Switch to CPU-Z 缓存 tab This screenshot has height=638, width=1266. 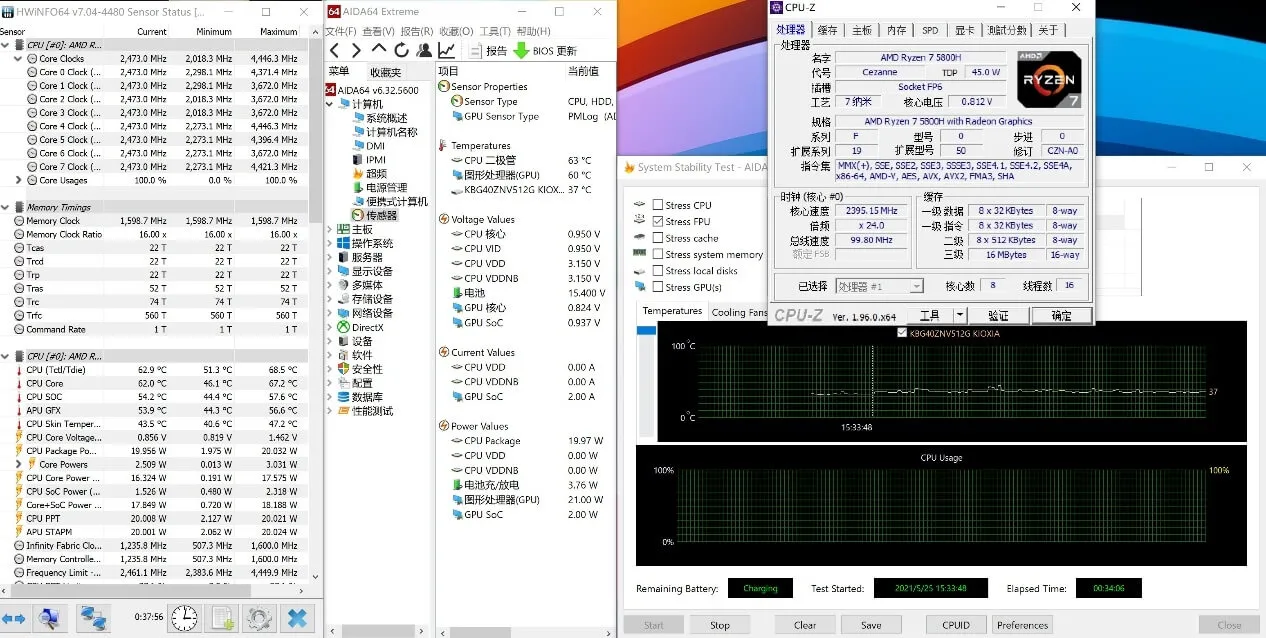click(828, 31)
